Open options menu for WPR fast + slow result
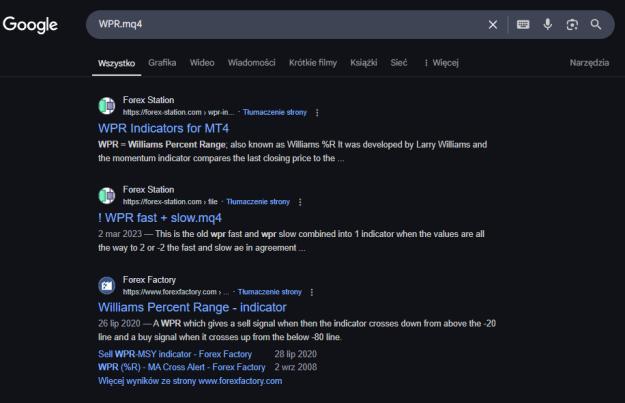The width and height of the screenshot is (625, 403). pos(300,202)
